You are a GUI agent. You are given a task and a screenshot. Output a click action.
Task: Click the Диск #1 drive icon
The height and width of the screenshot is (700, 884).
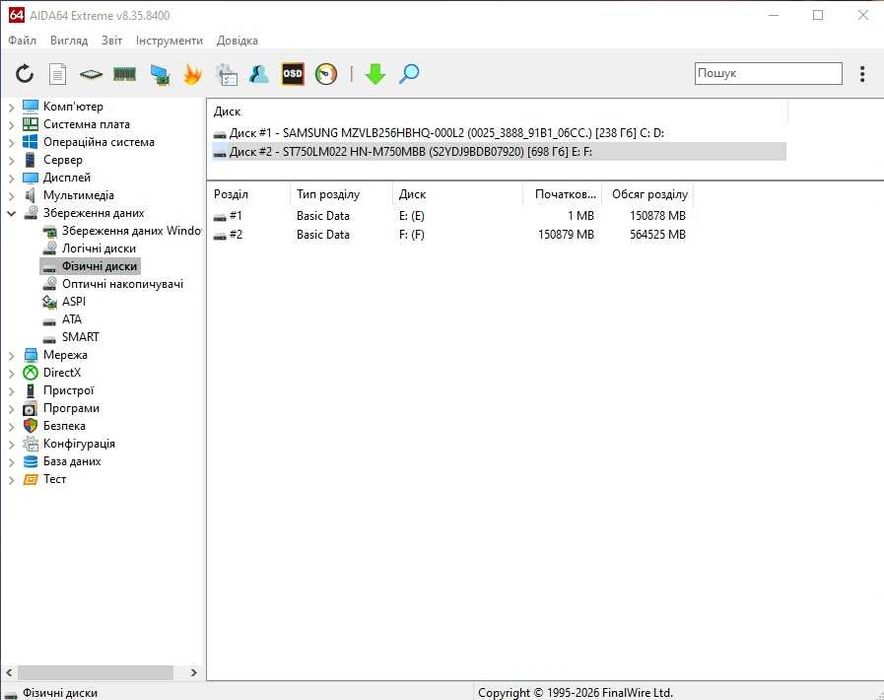[x=220, y=134]
